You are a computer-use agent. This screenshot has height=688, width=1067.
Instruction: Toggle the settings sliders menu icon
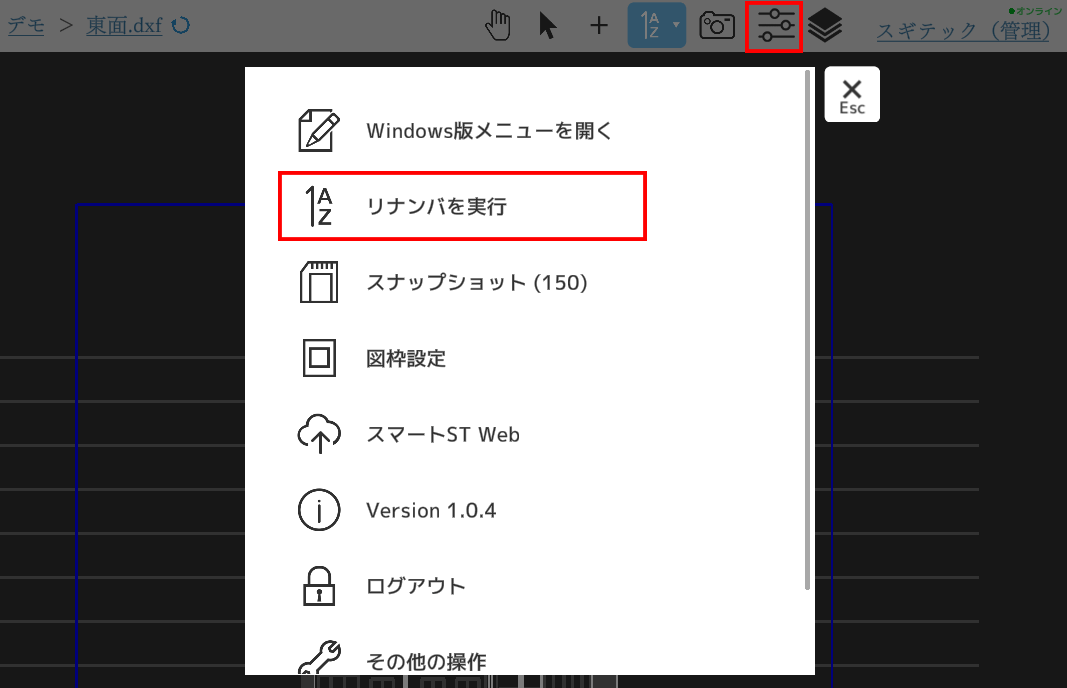tap(775, 26)
